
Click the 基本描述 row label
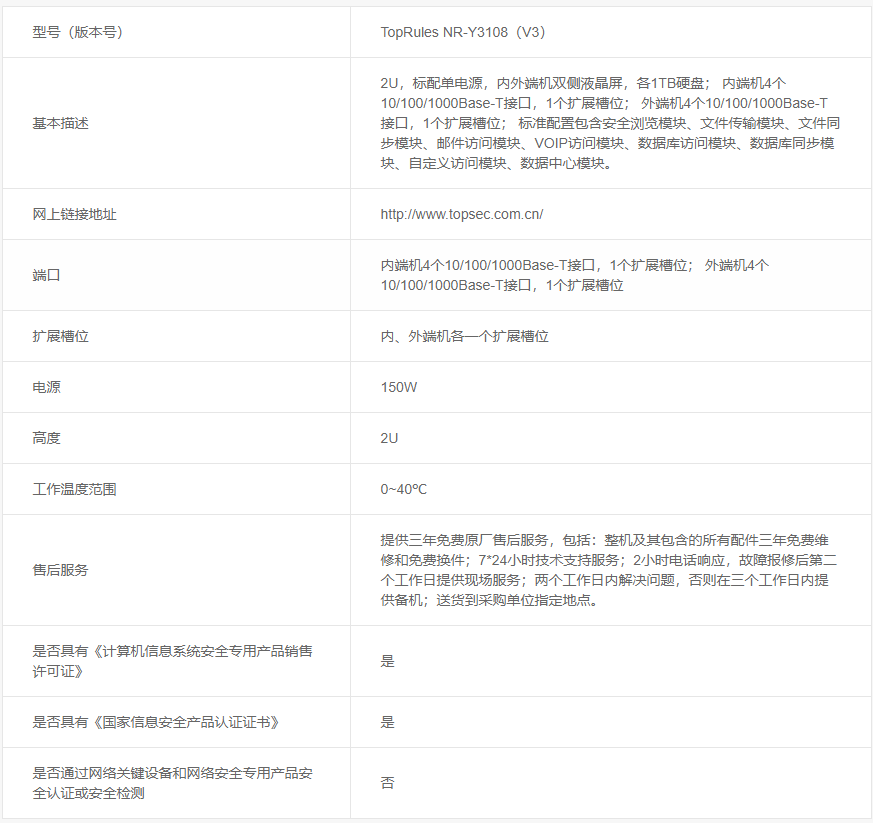coord(61,123)
